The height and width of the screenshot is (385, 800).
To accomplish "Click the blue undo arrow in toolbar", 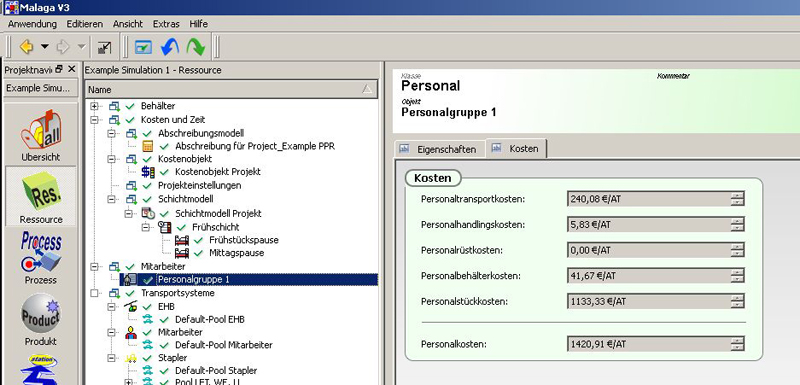I will (170, 47).
